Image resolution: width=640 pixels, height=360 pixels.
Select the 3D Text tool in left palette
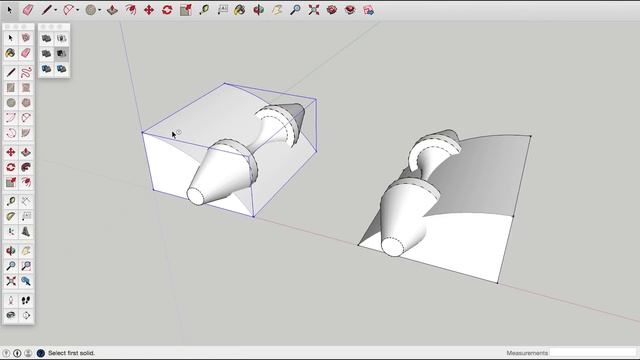(26, 231)
